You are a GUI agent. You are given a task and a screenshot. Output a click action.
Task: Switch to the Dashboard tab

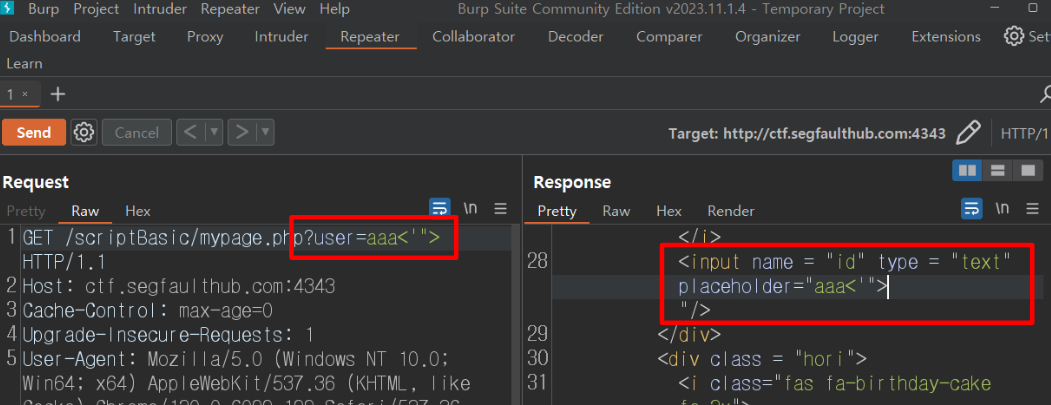coord(45,37)
